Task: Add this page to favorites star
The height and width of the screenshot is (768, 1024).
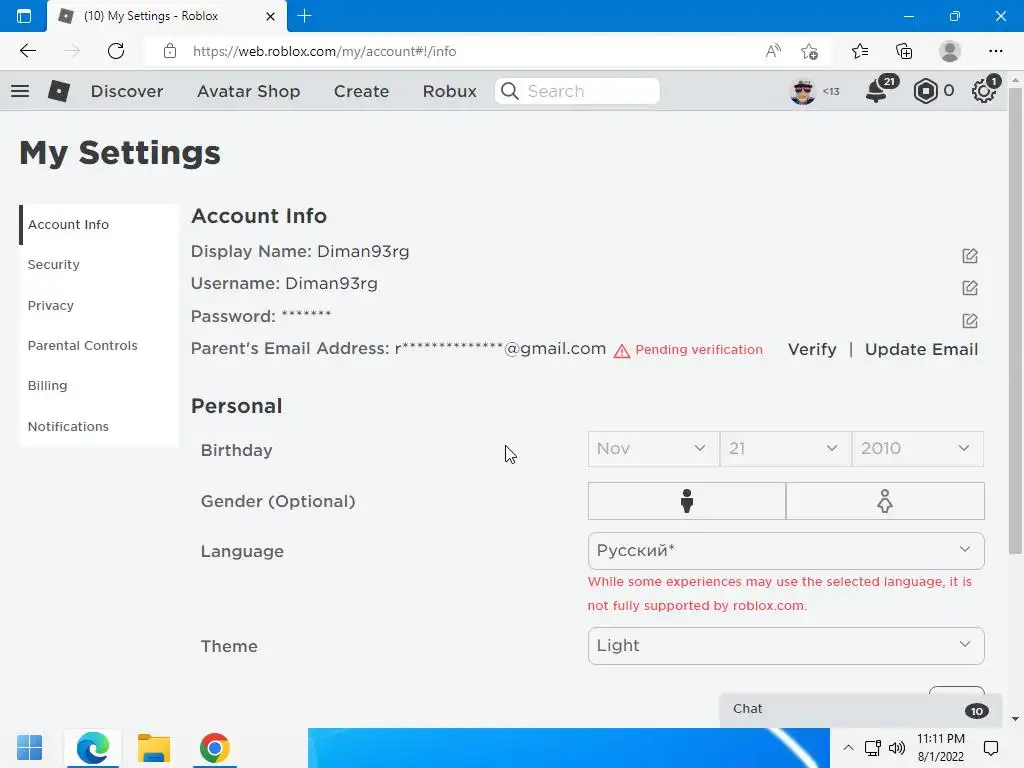Action: point(809,51)
